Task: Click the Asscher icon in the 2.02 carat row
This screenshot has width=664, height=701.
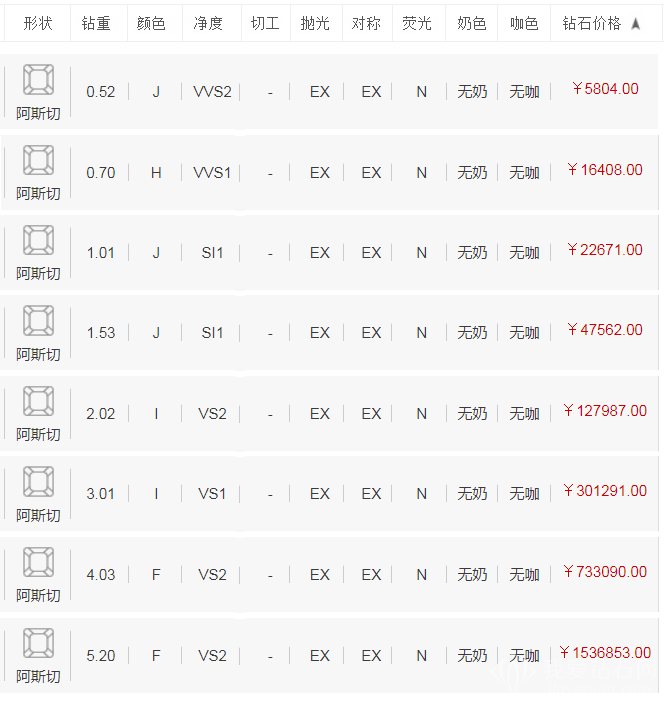Action: (x=38, y=401)
